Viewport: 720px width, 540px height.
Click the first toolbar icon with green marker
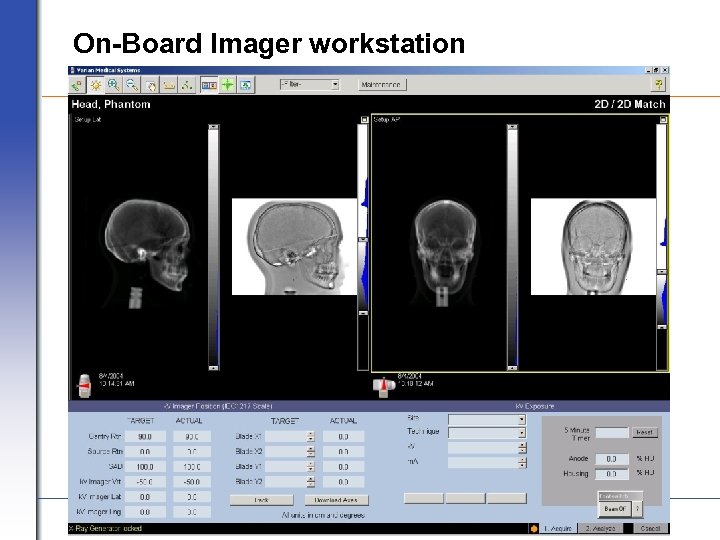[77, 85]
